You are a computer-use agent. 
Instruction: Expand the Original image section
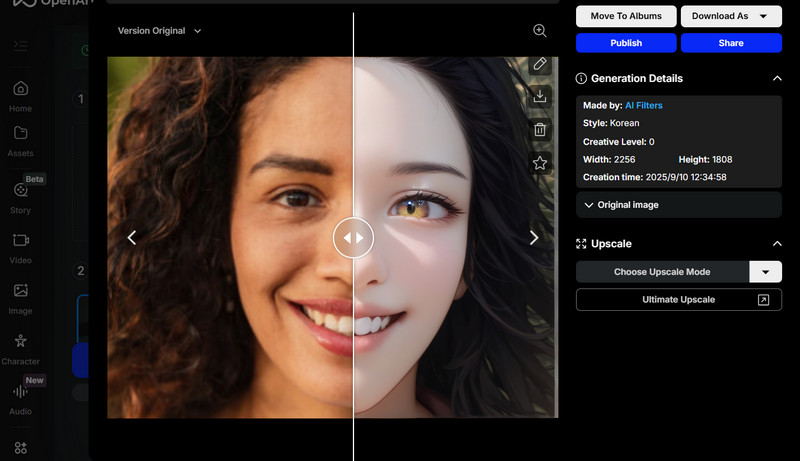coord(679,205)
